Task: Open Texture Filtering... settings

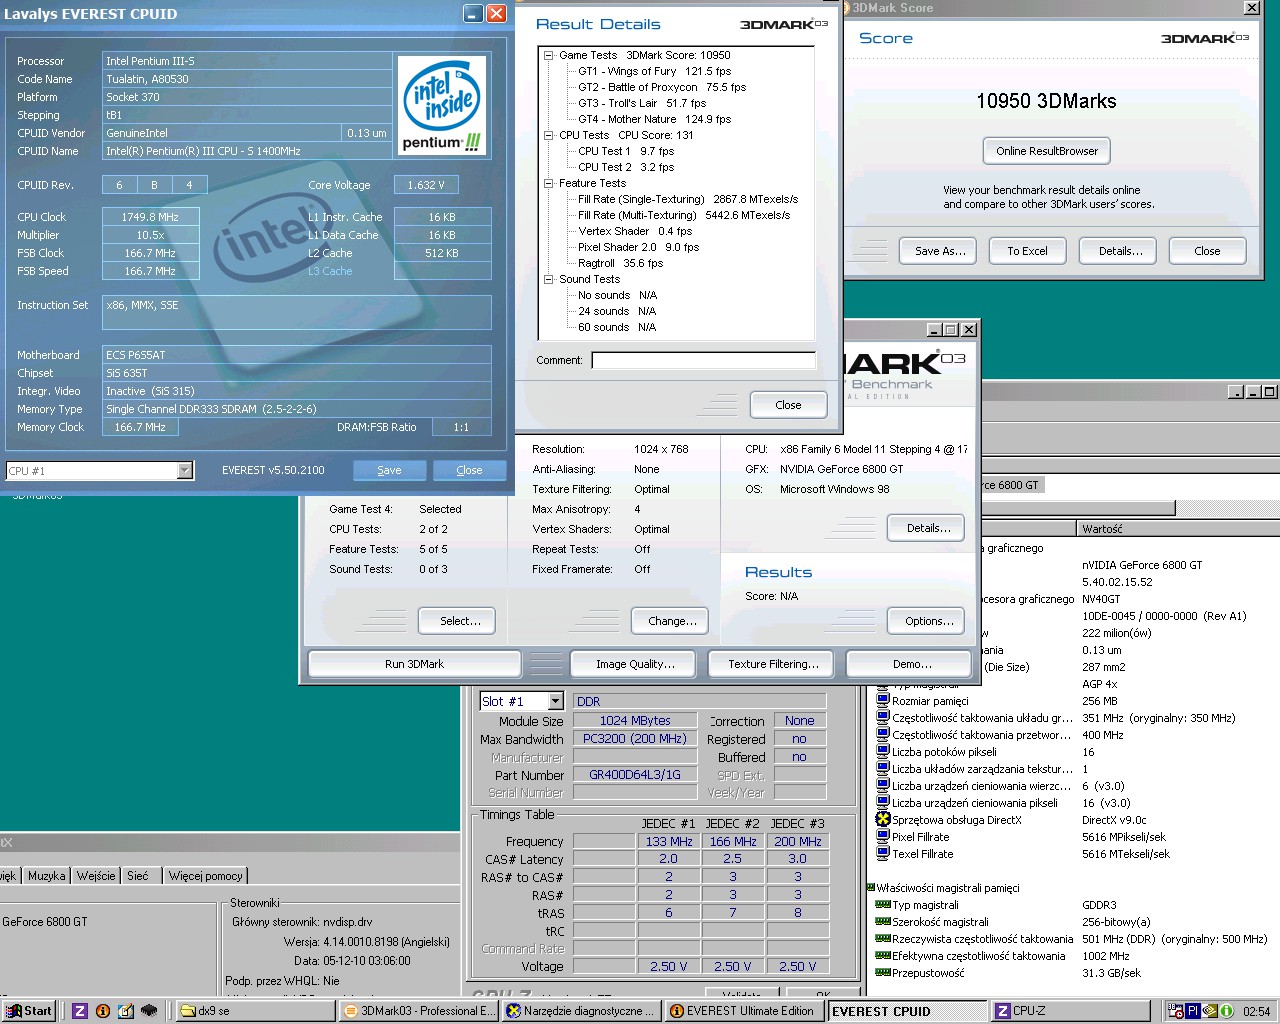Action: coord(773,664)
